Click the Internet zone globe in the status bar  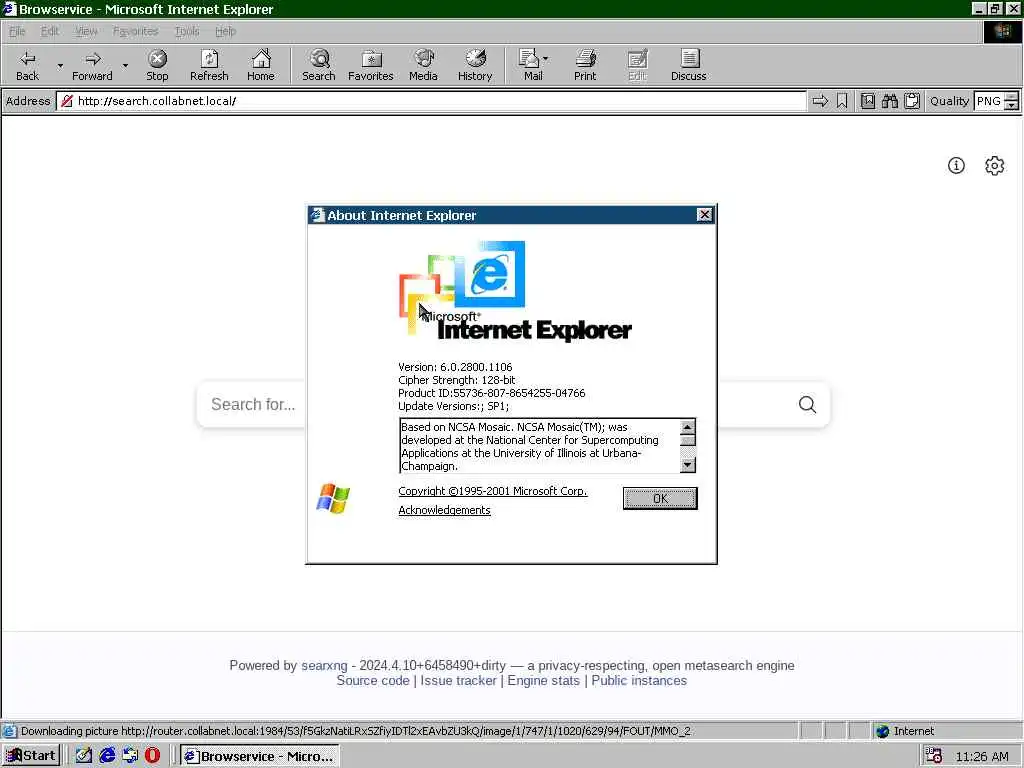tap(883, 731)
